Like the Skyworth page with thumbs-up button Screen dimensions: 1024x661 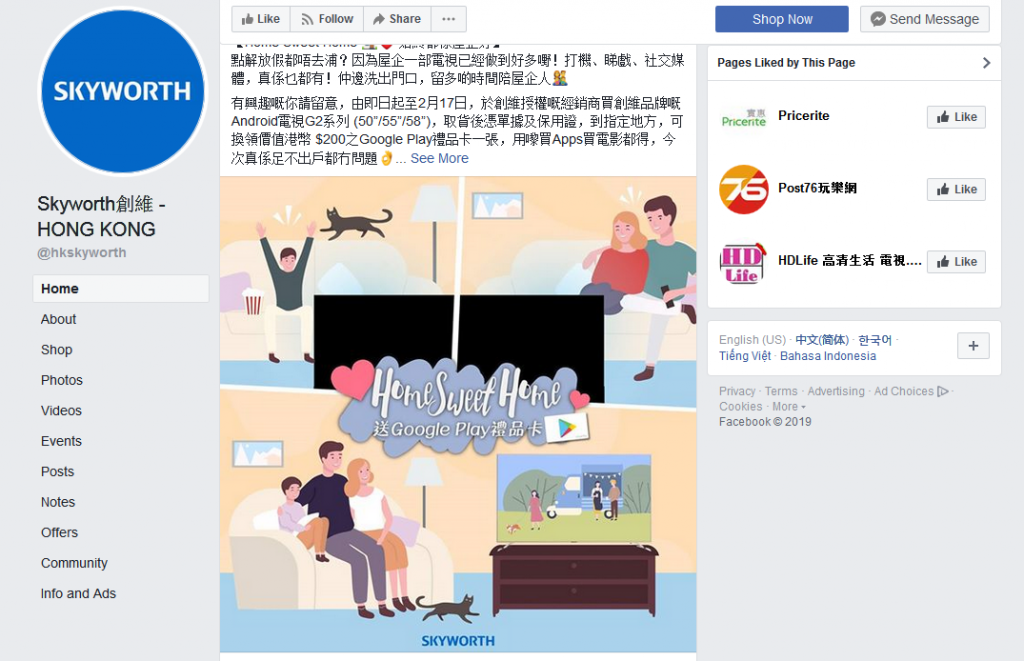coord(261,19)
